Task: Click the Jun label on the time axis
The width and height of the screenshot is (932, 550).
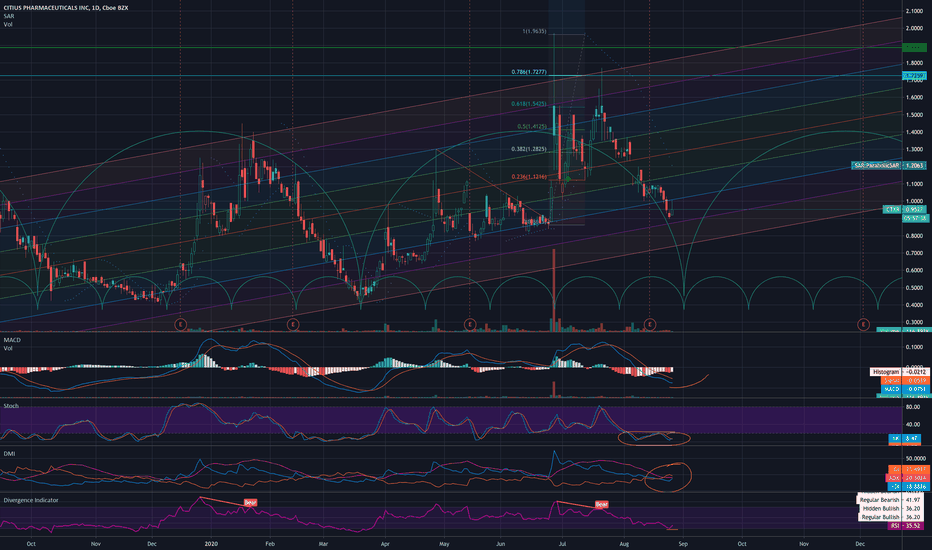Action: tap(501, 543)
